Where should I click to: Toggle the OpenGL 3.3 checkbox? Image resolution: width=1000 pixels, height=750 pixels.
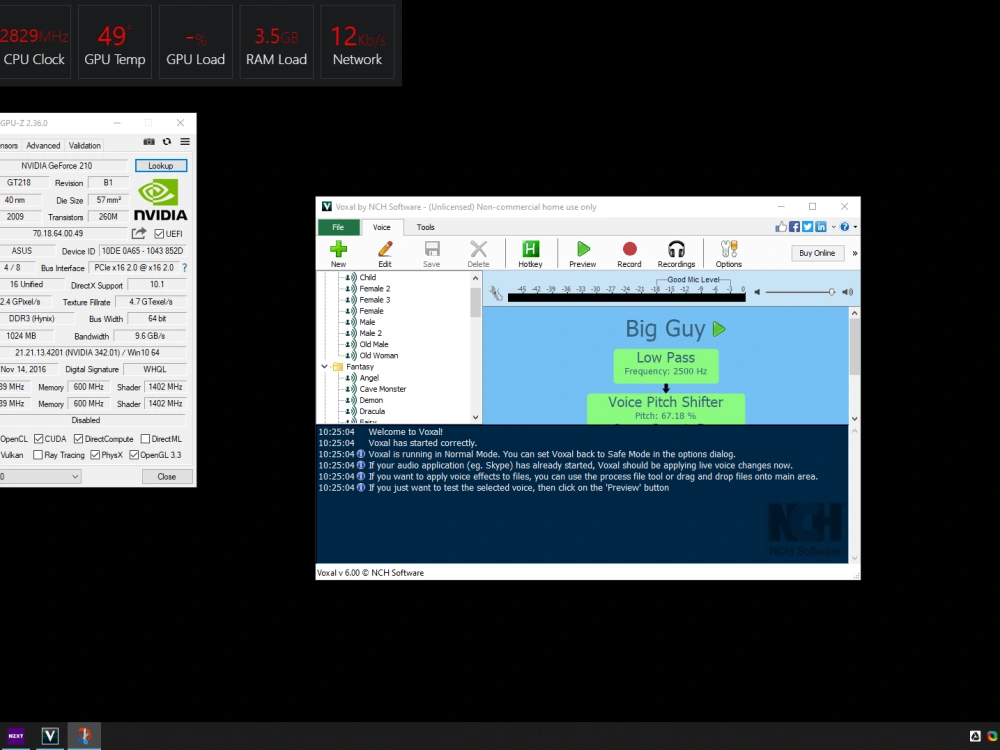tap(134, 455)
